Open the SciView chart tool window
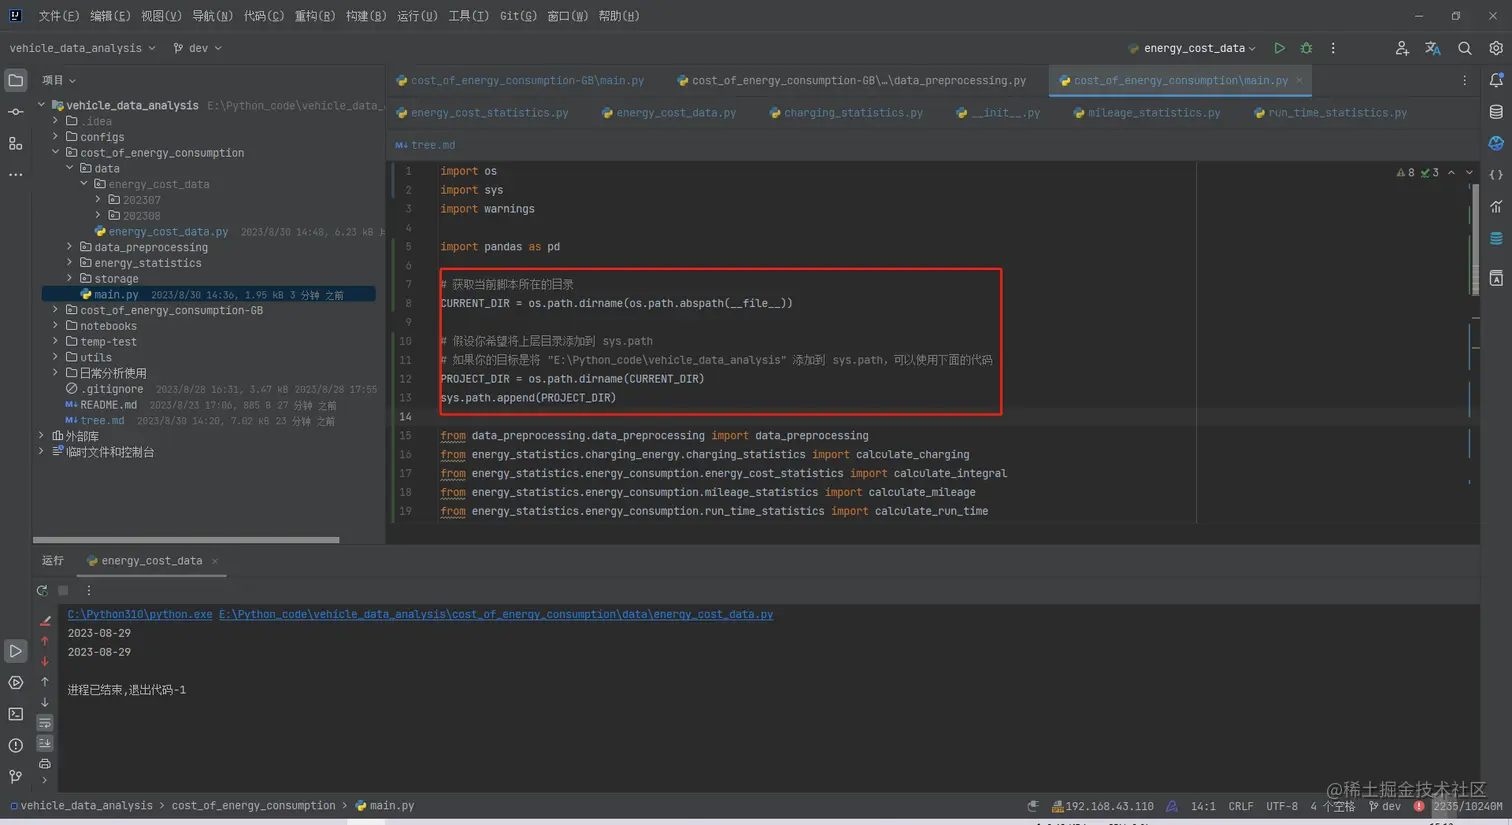 1496,207
